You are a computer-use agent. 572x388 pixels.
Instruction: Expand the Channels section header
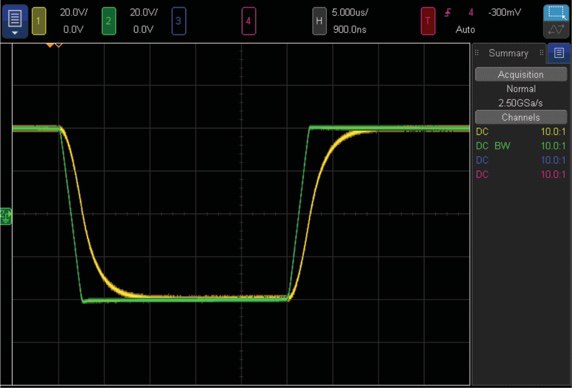coord(521,117)
